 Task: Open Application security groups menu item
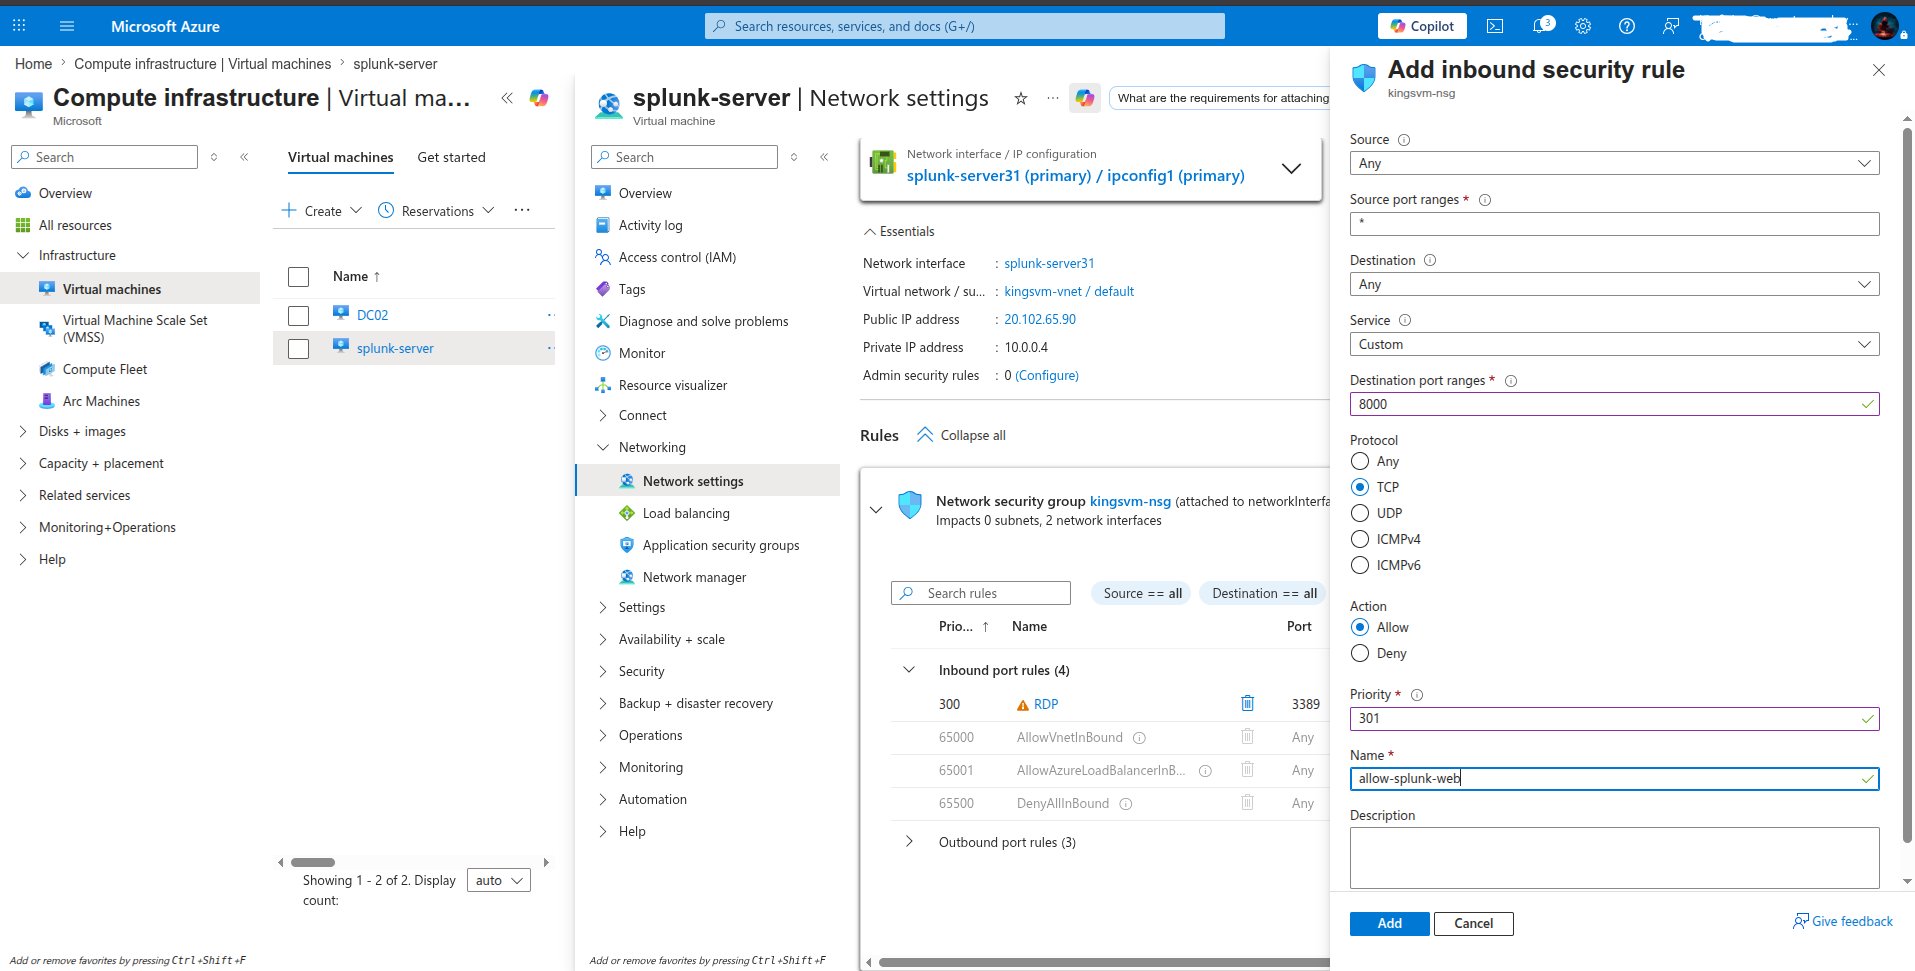[x=721, y=545]
